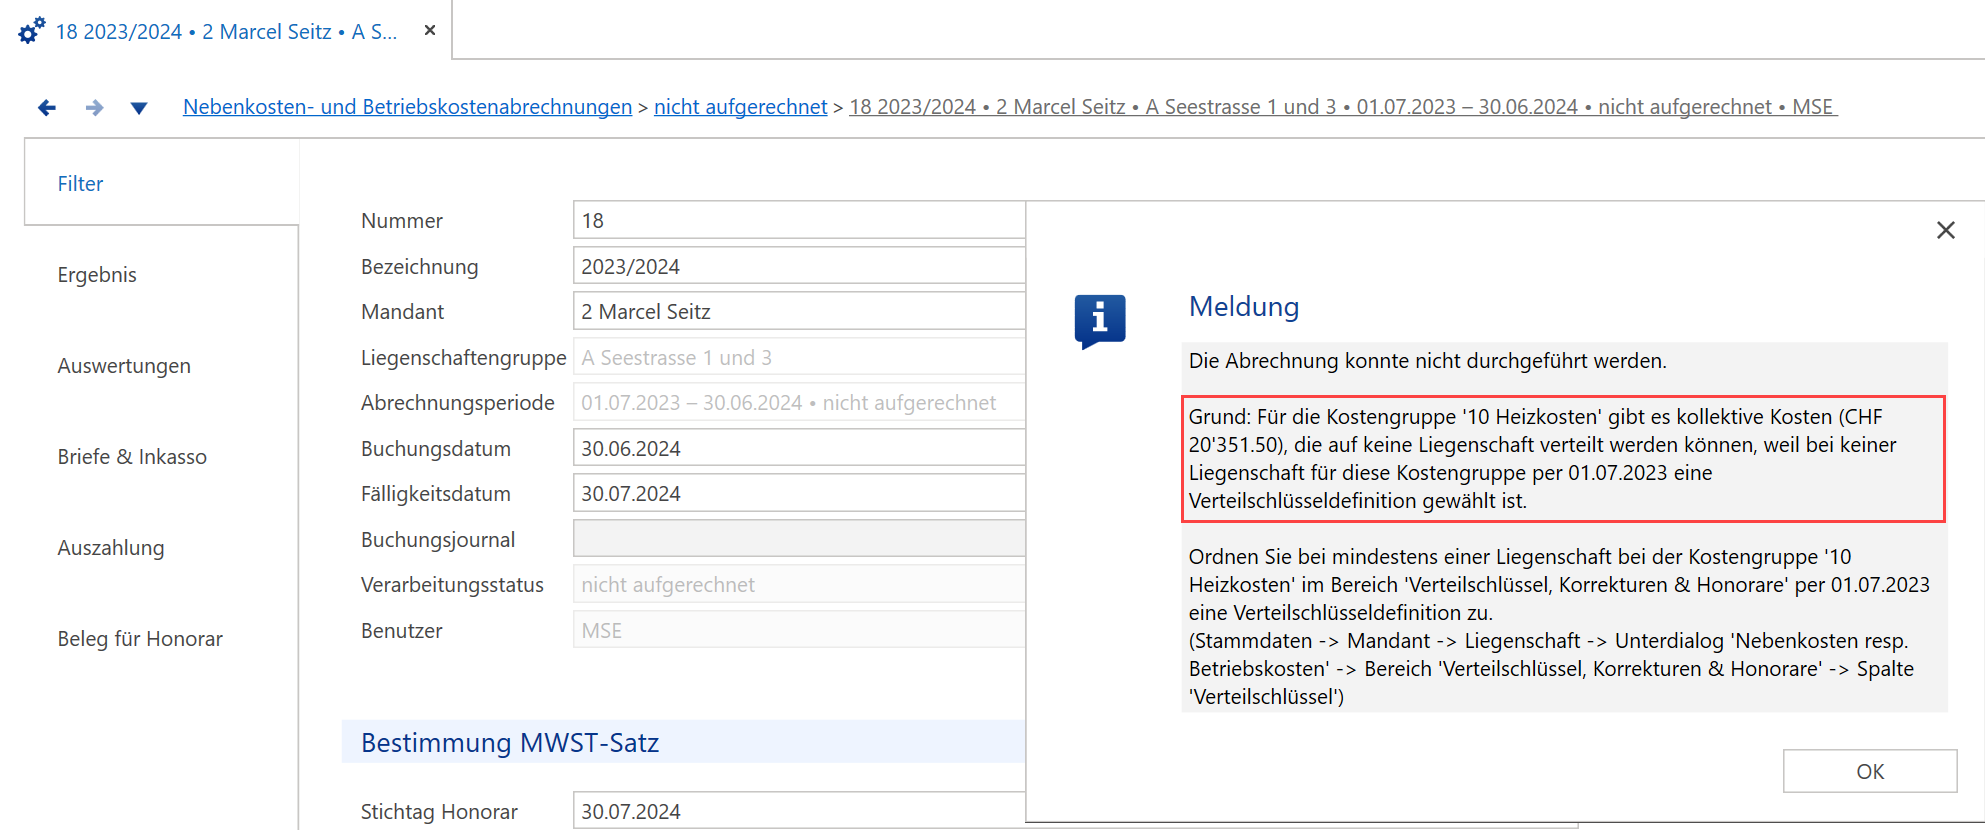The width and height of the screenshot is (1985, 830).
Task: Go back with the left arrow
Action: [x=46, y=107]
